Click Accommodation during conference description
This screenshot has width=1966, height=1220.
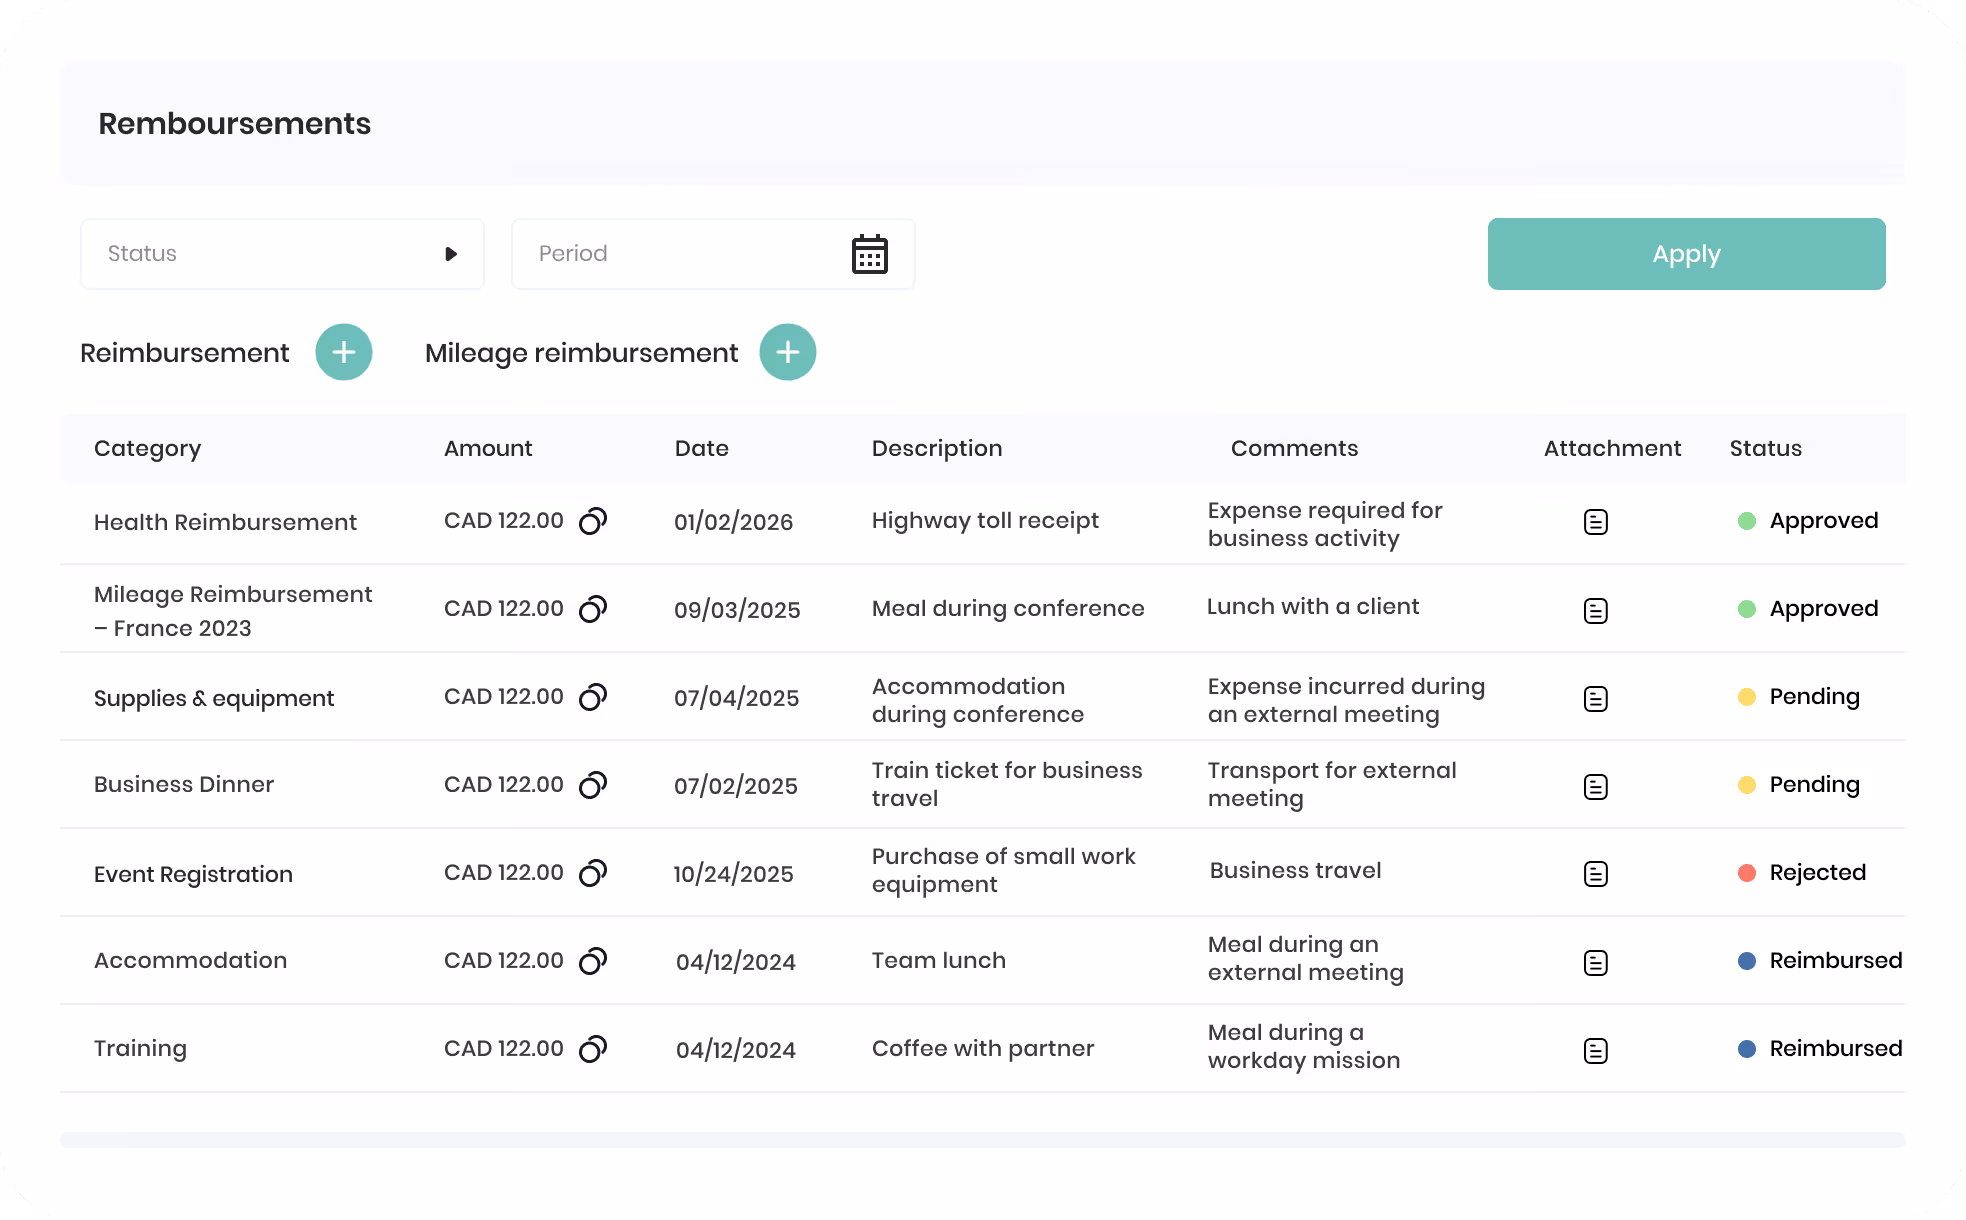pyautogui.click(x=978, y=700)
